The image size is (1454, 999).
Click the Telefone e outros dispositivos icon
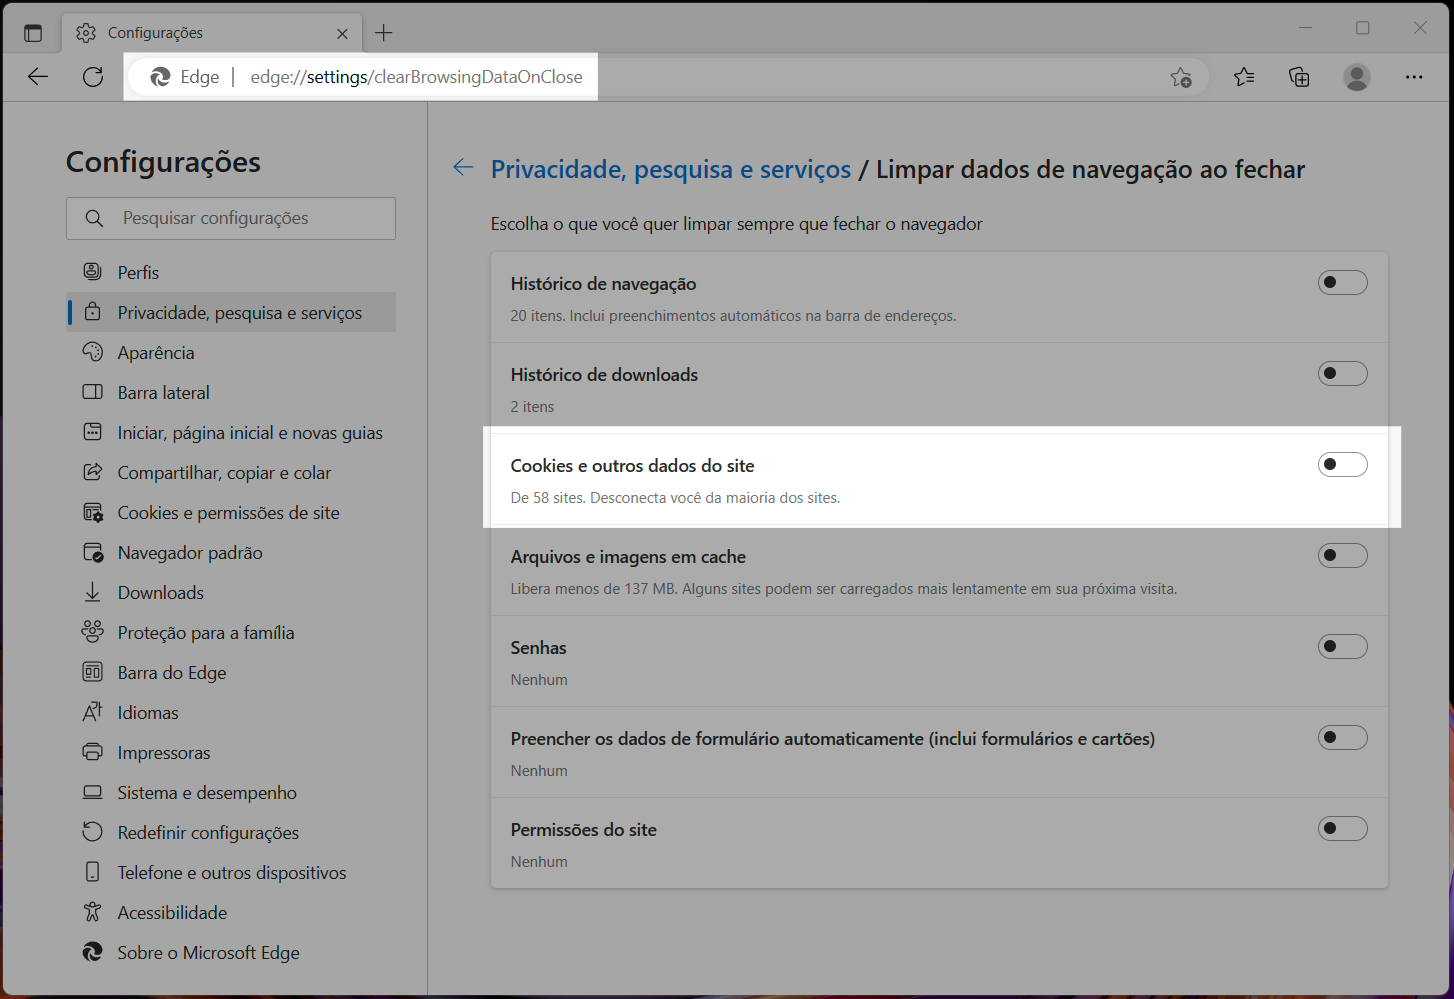(x=92, y=872)
